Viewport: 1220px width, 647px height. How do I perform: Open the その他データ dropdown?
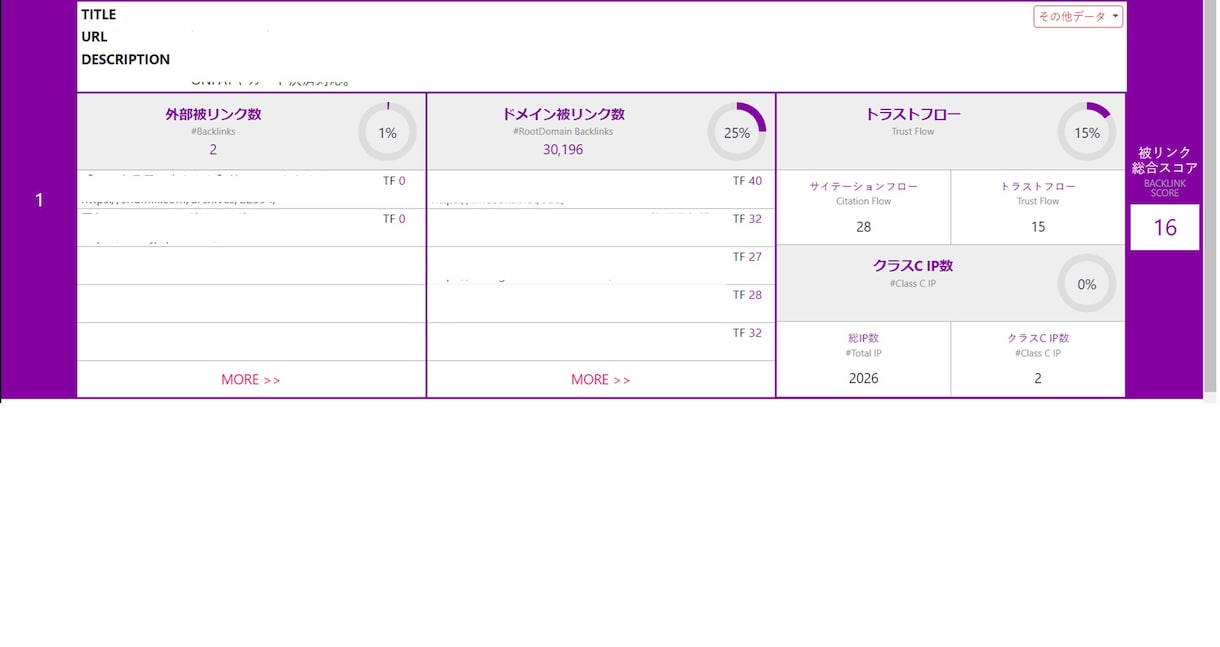pyautogui.click(x=1078, y=16)
